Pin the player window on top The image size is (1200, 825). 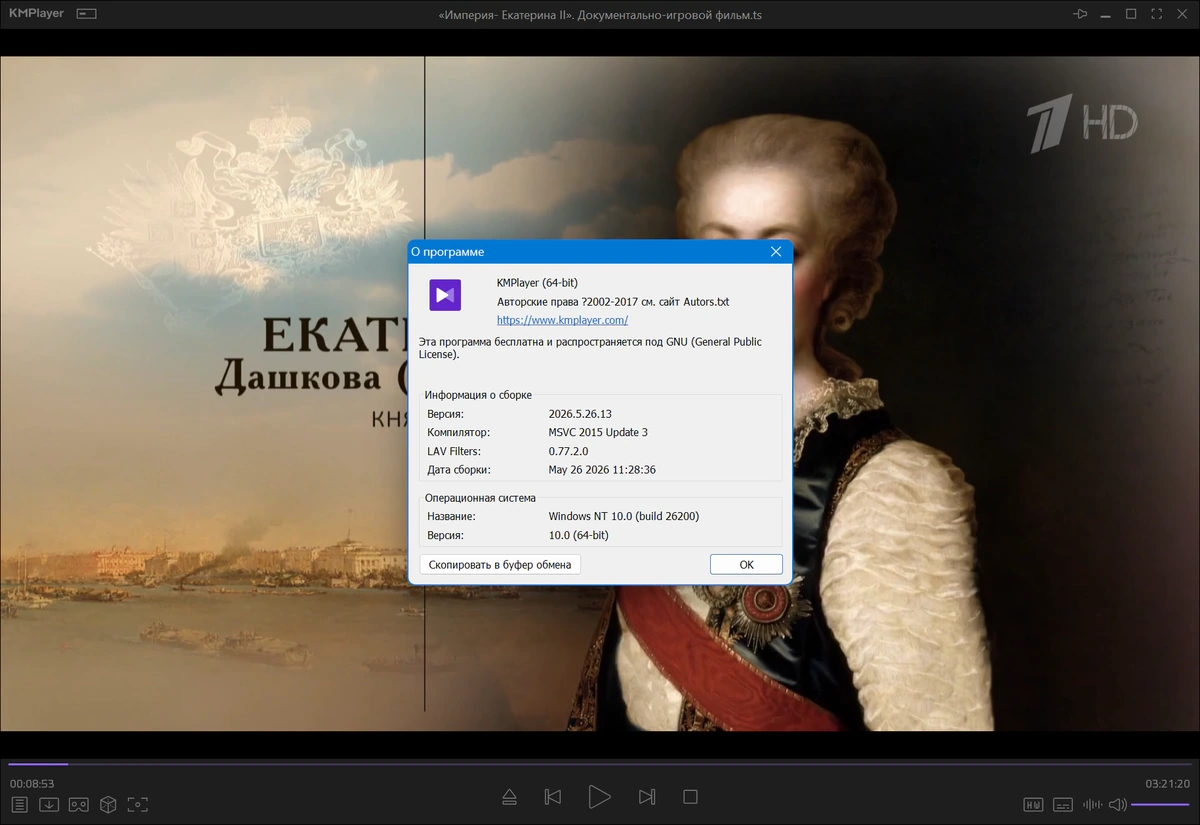click(1080, 14)
